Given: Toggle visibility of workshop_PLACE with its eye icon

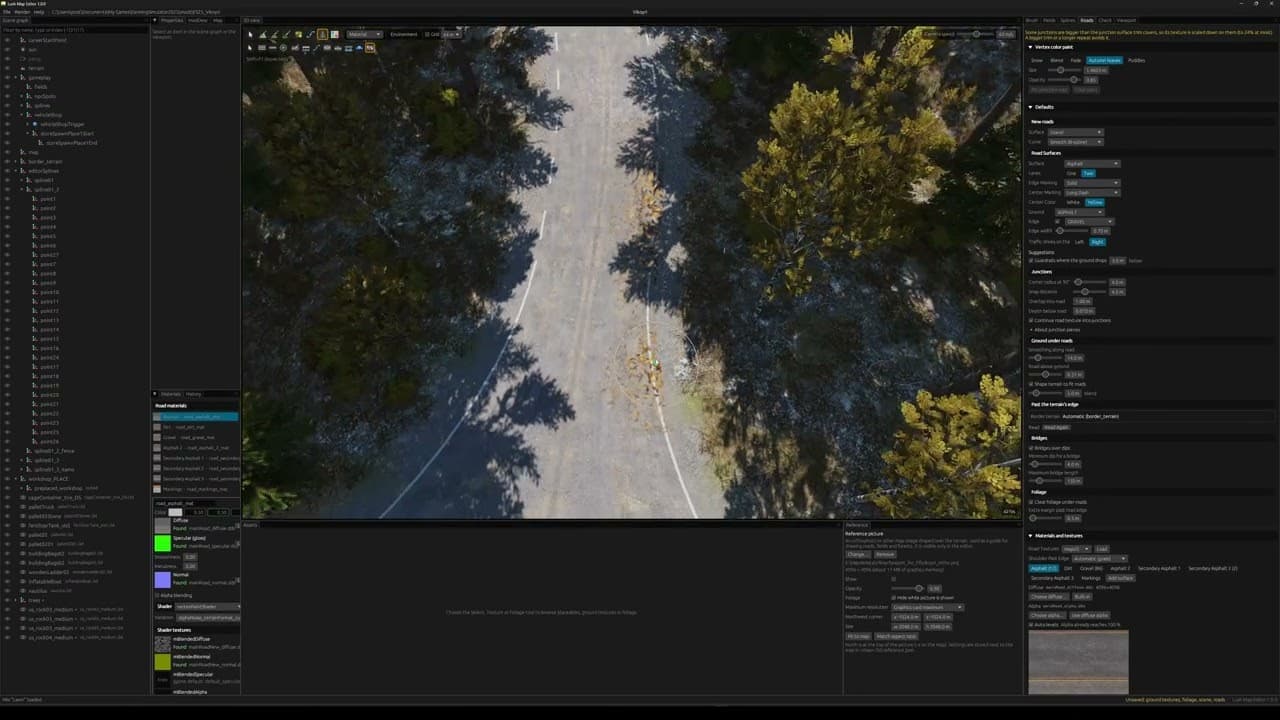Looking at the screenshot, I should click(x=6, y=479).
